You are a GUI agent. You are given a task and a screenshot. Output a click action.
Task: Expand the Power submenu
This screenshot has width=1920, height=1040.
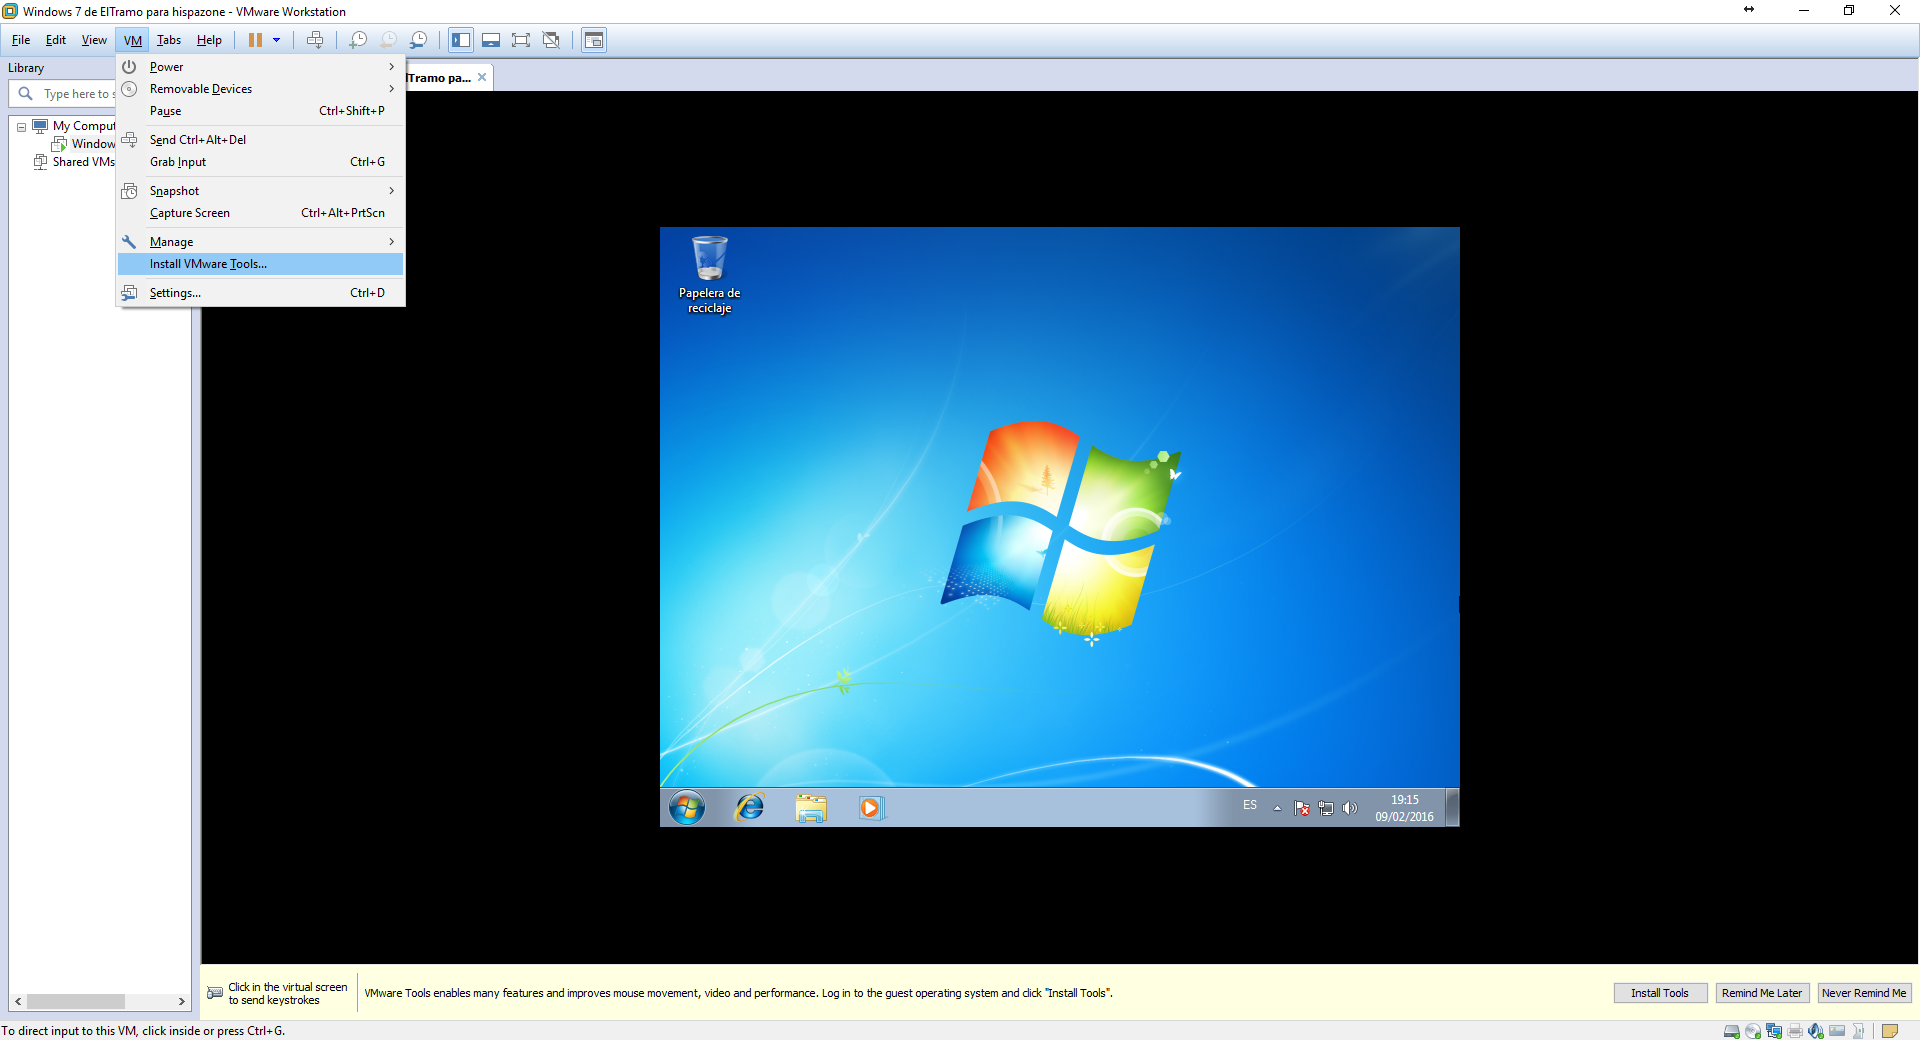[x=260, y=67]
